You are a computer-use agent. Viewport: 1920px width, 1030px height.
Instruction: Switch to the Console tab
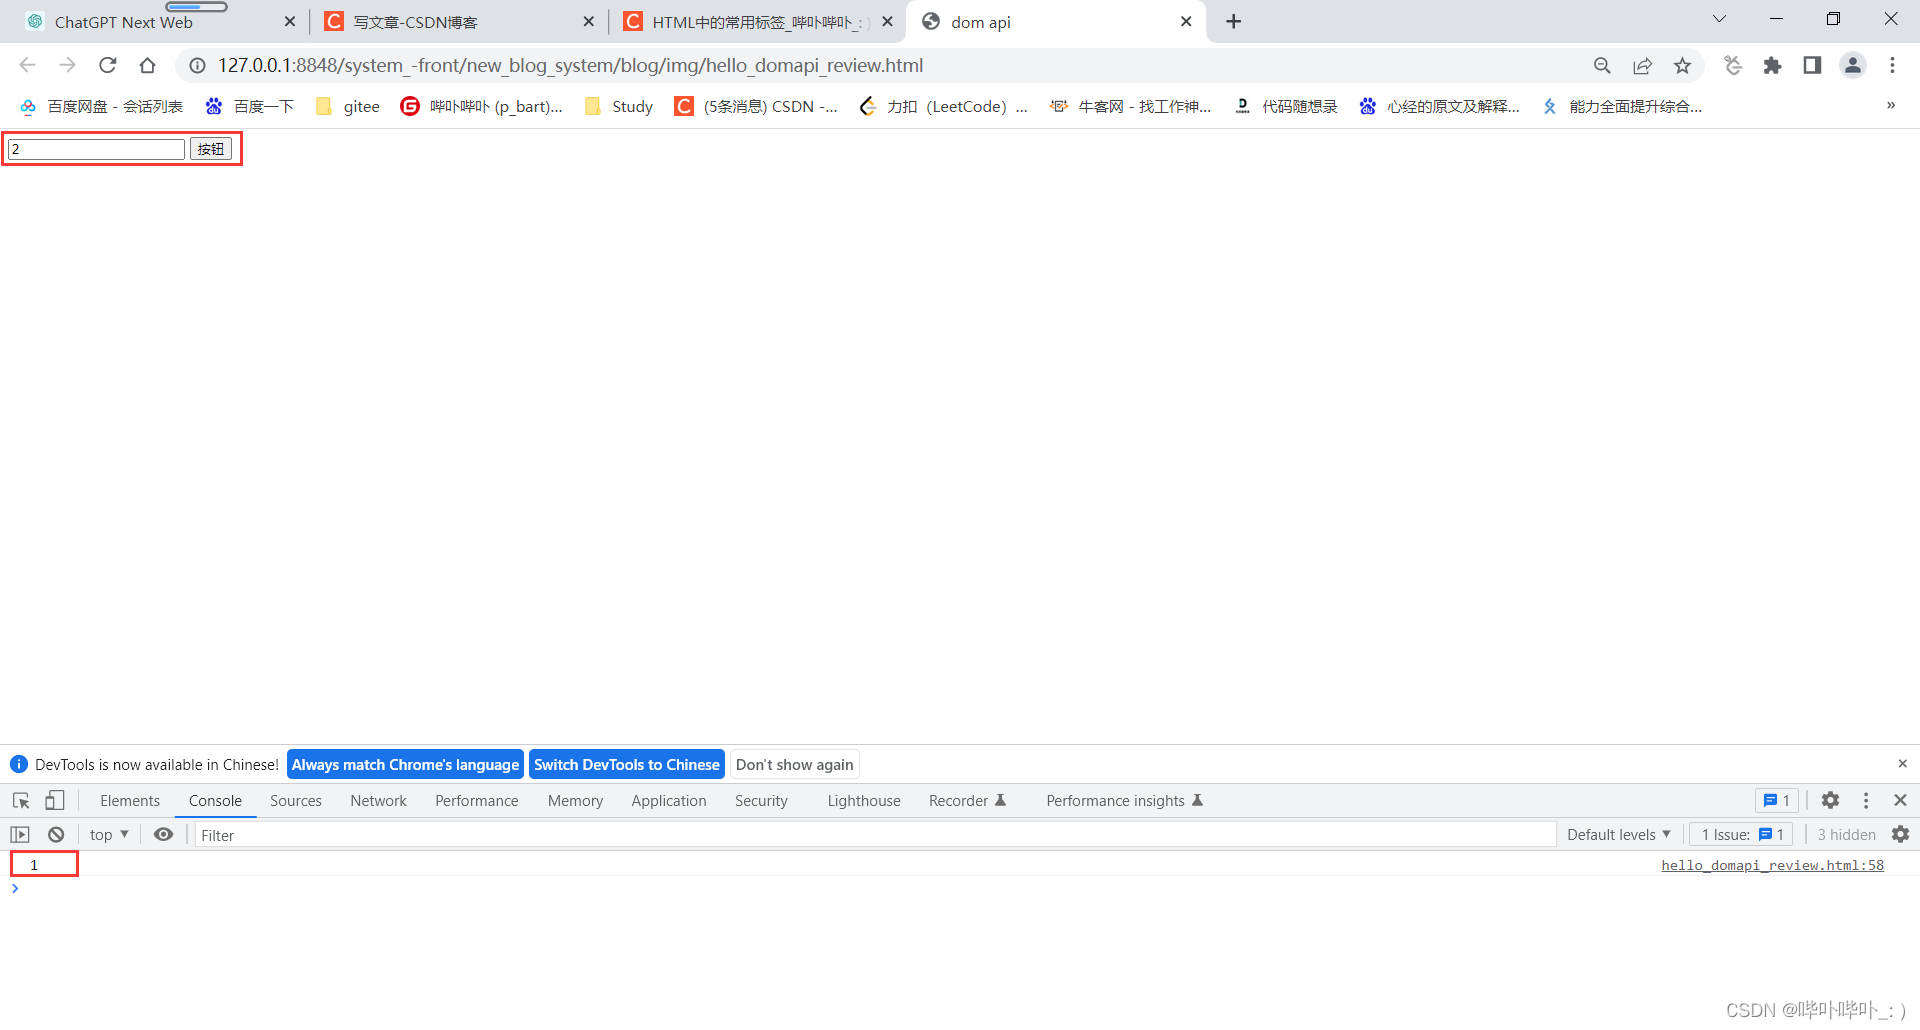pos(215,801)
